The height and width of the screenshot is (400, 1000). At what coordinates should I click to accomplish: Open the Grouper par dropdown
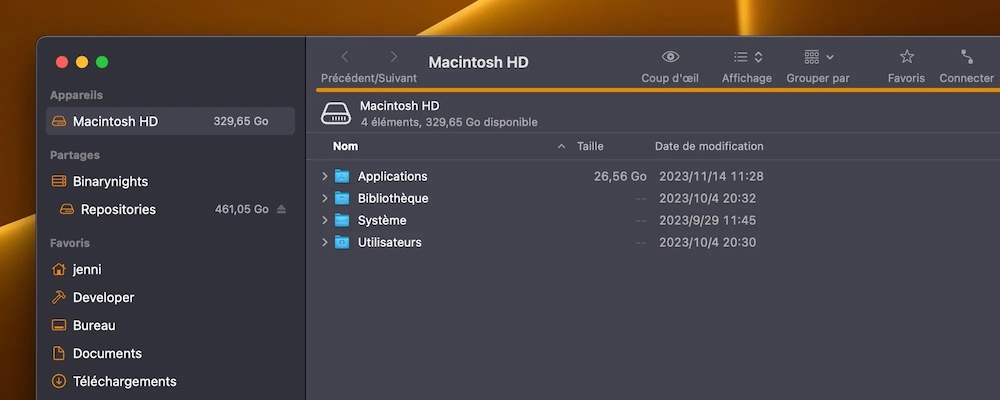(x=818, y=57)
